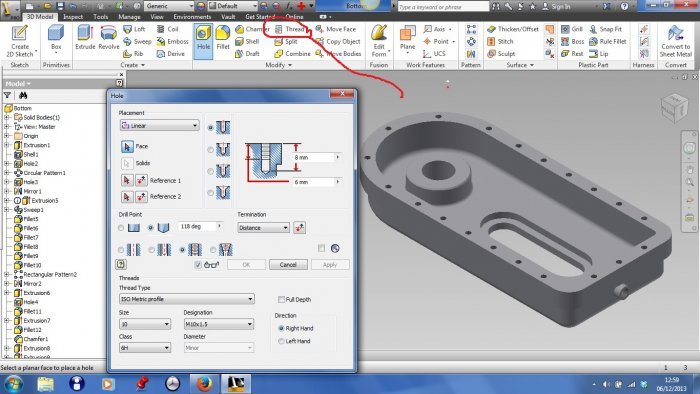Select the Split tool
700x394 pixels.
click(286, 41)
